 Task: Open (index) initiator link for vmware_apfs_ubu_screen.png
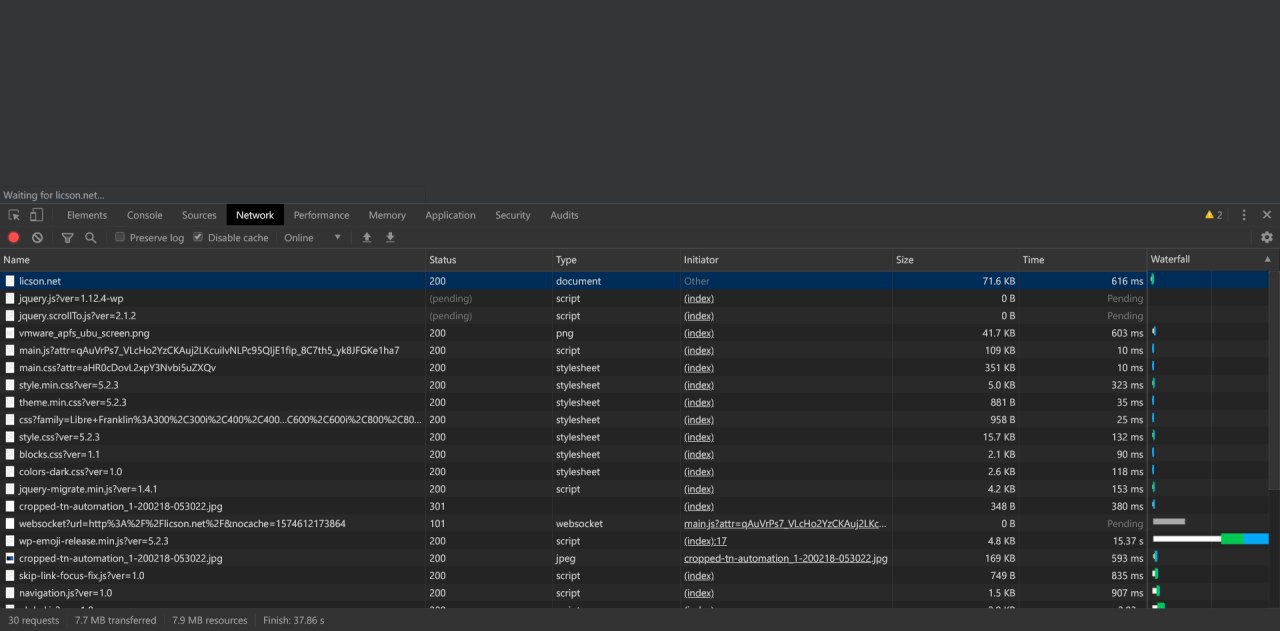698,333
